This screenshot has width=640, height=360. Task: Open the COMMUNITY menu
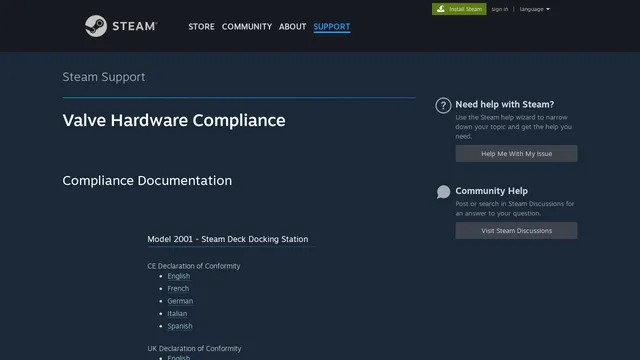coord(247,27)
